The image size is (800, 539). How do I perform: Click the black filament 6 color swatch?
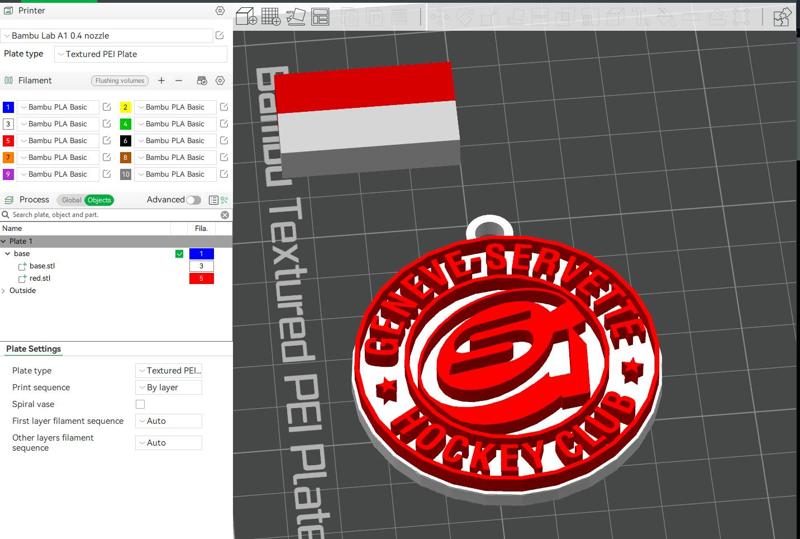(126, 140)
